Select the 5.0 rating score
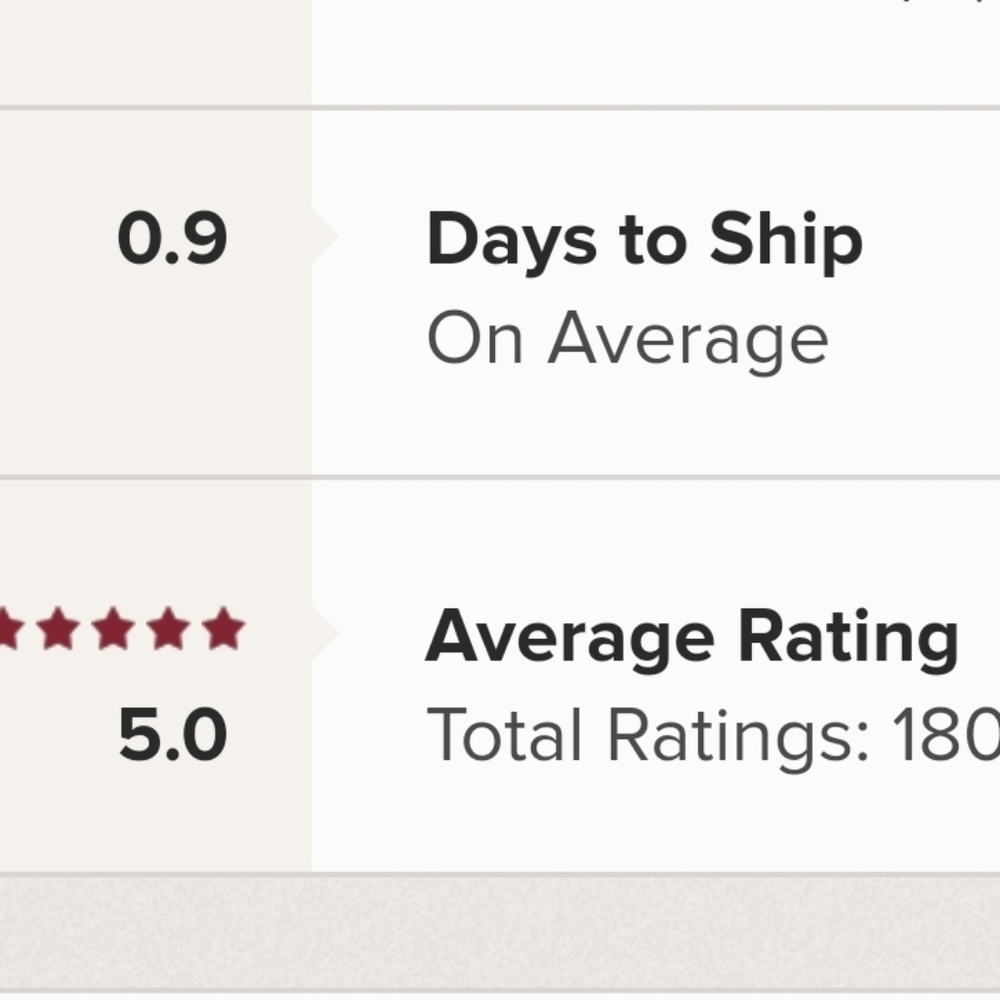This screenshot has width=1000, height=1000. (173, 734)
